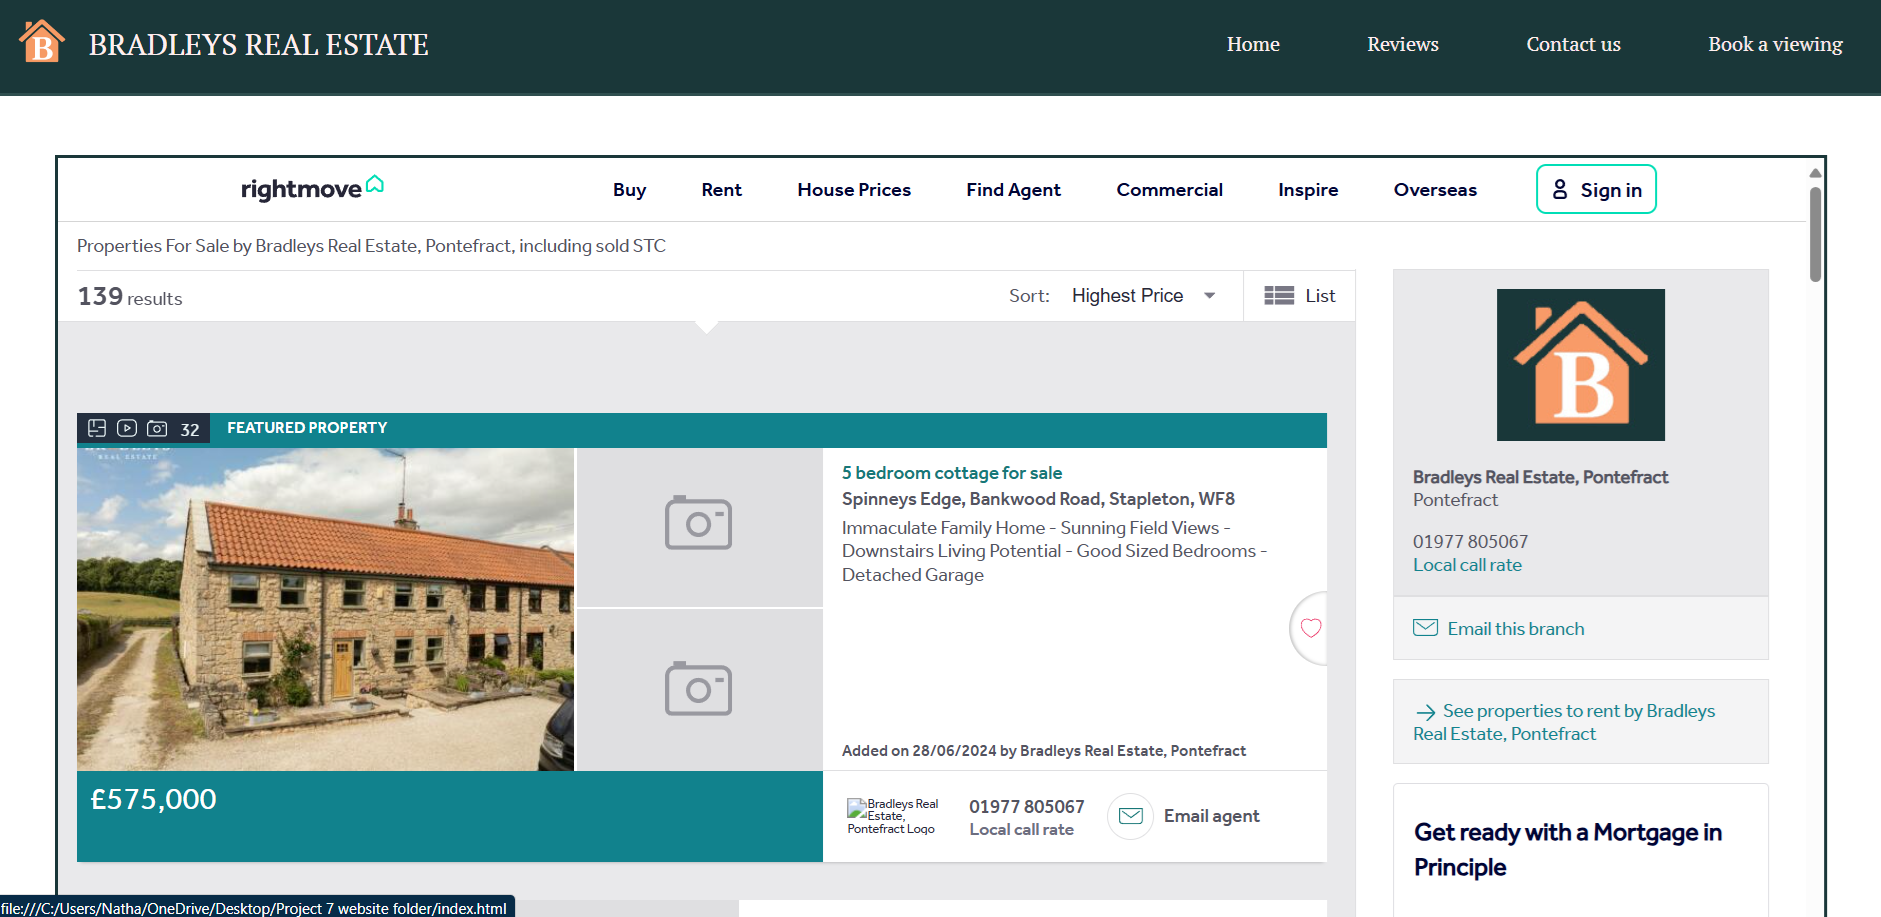
Task: Open Book a viewing page
Action: coord(1774,44)
